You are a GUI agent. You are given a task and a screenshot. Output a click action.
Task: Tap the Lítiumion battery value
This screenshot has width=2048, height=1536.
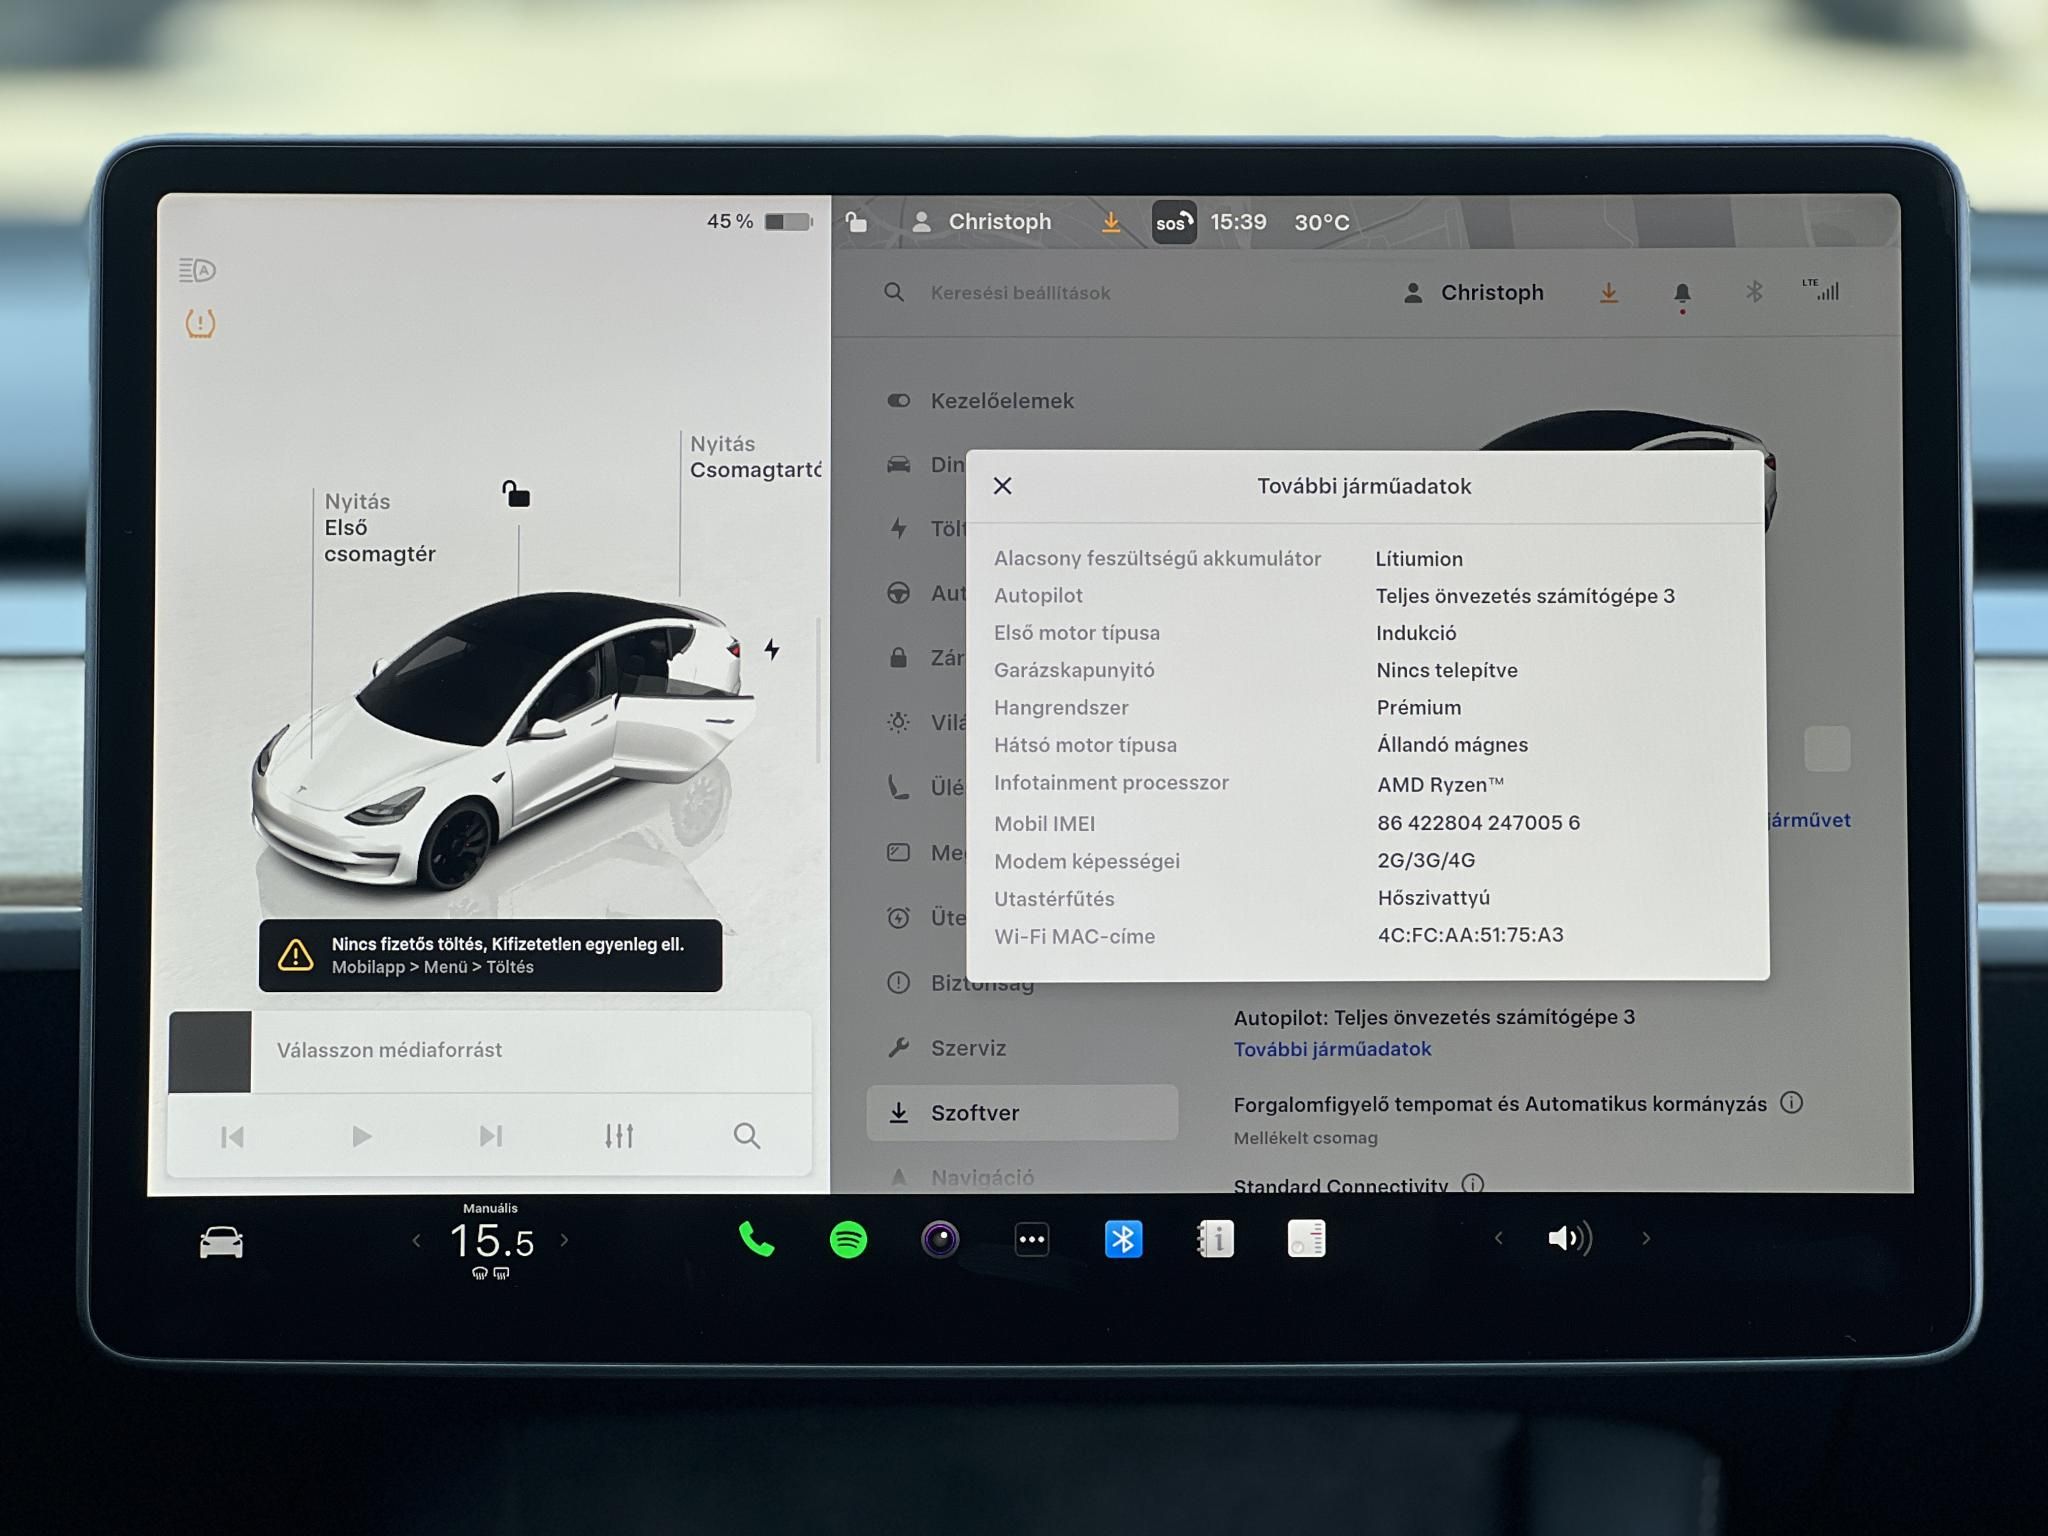(1419, 559)
